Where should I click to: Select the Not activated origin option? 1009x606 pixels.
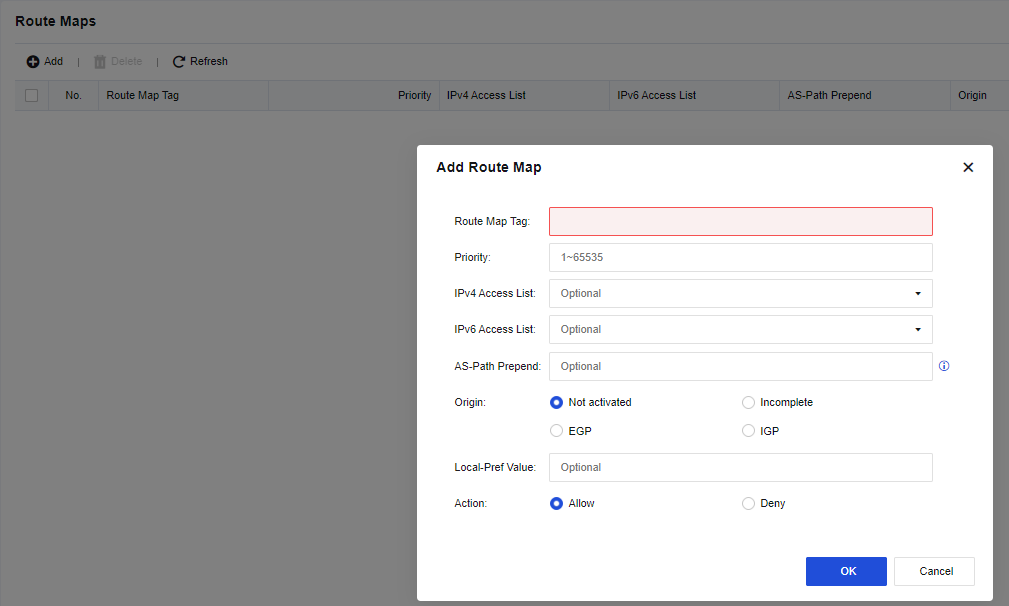(557, 402)
